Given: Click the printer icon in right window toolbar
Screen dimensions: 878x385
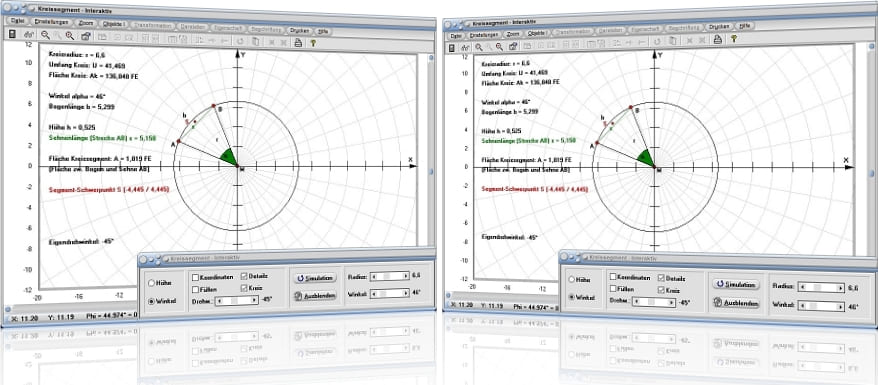Looking at the screenshot, I should 717,39.
